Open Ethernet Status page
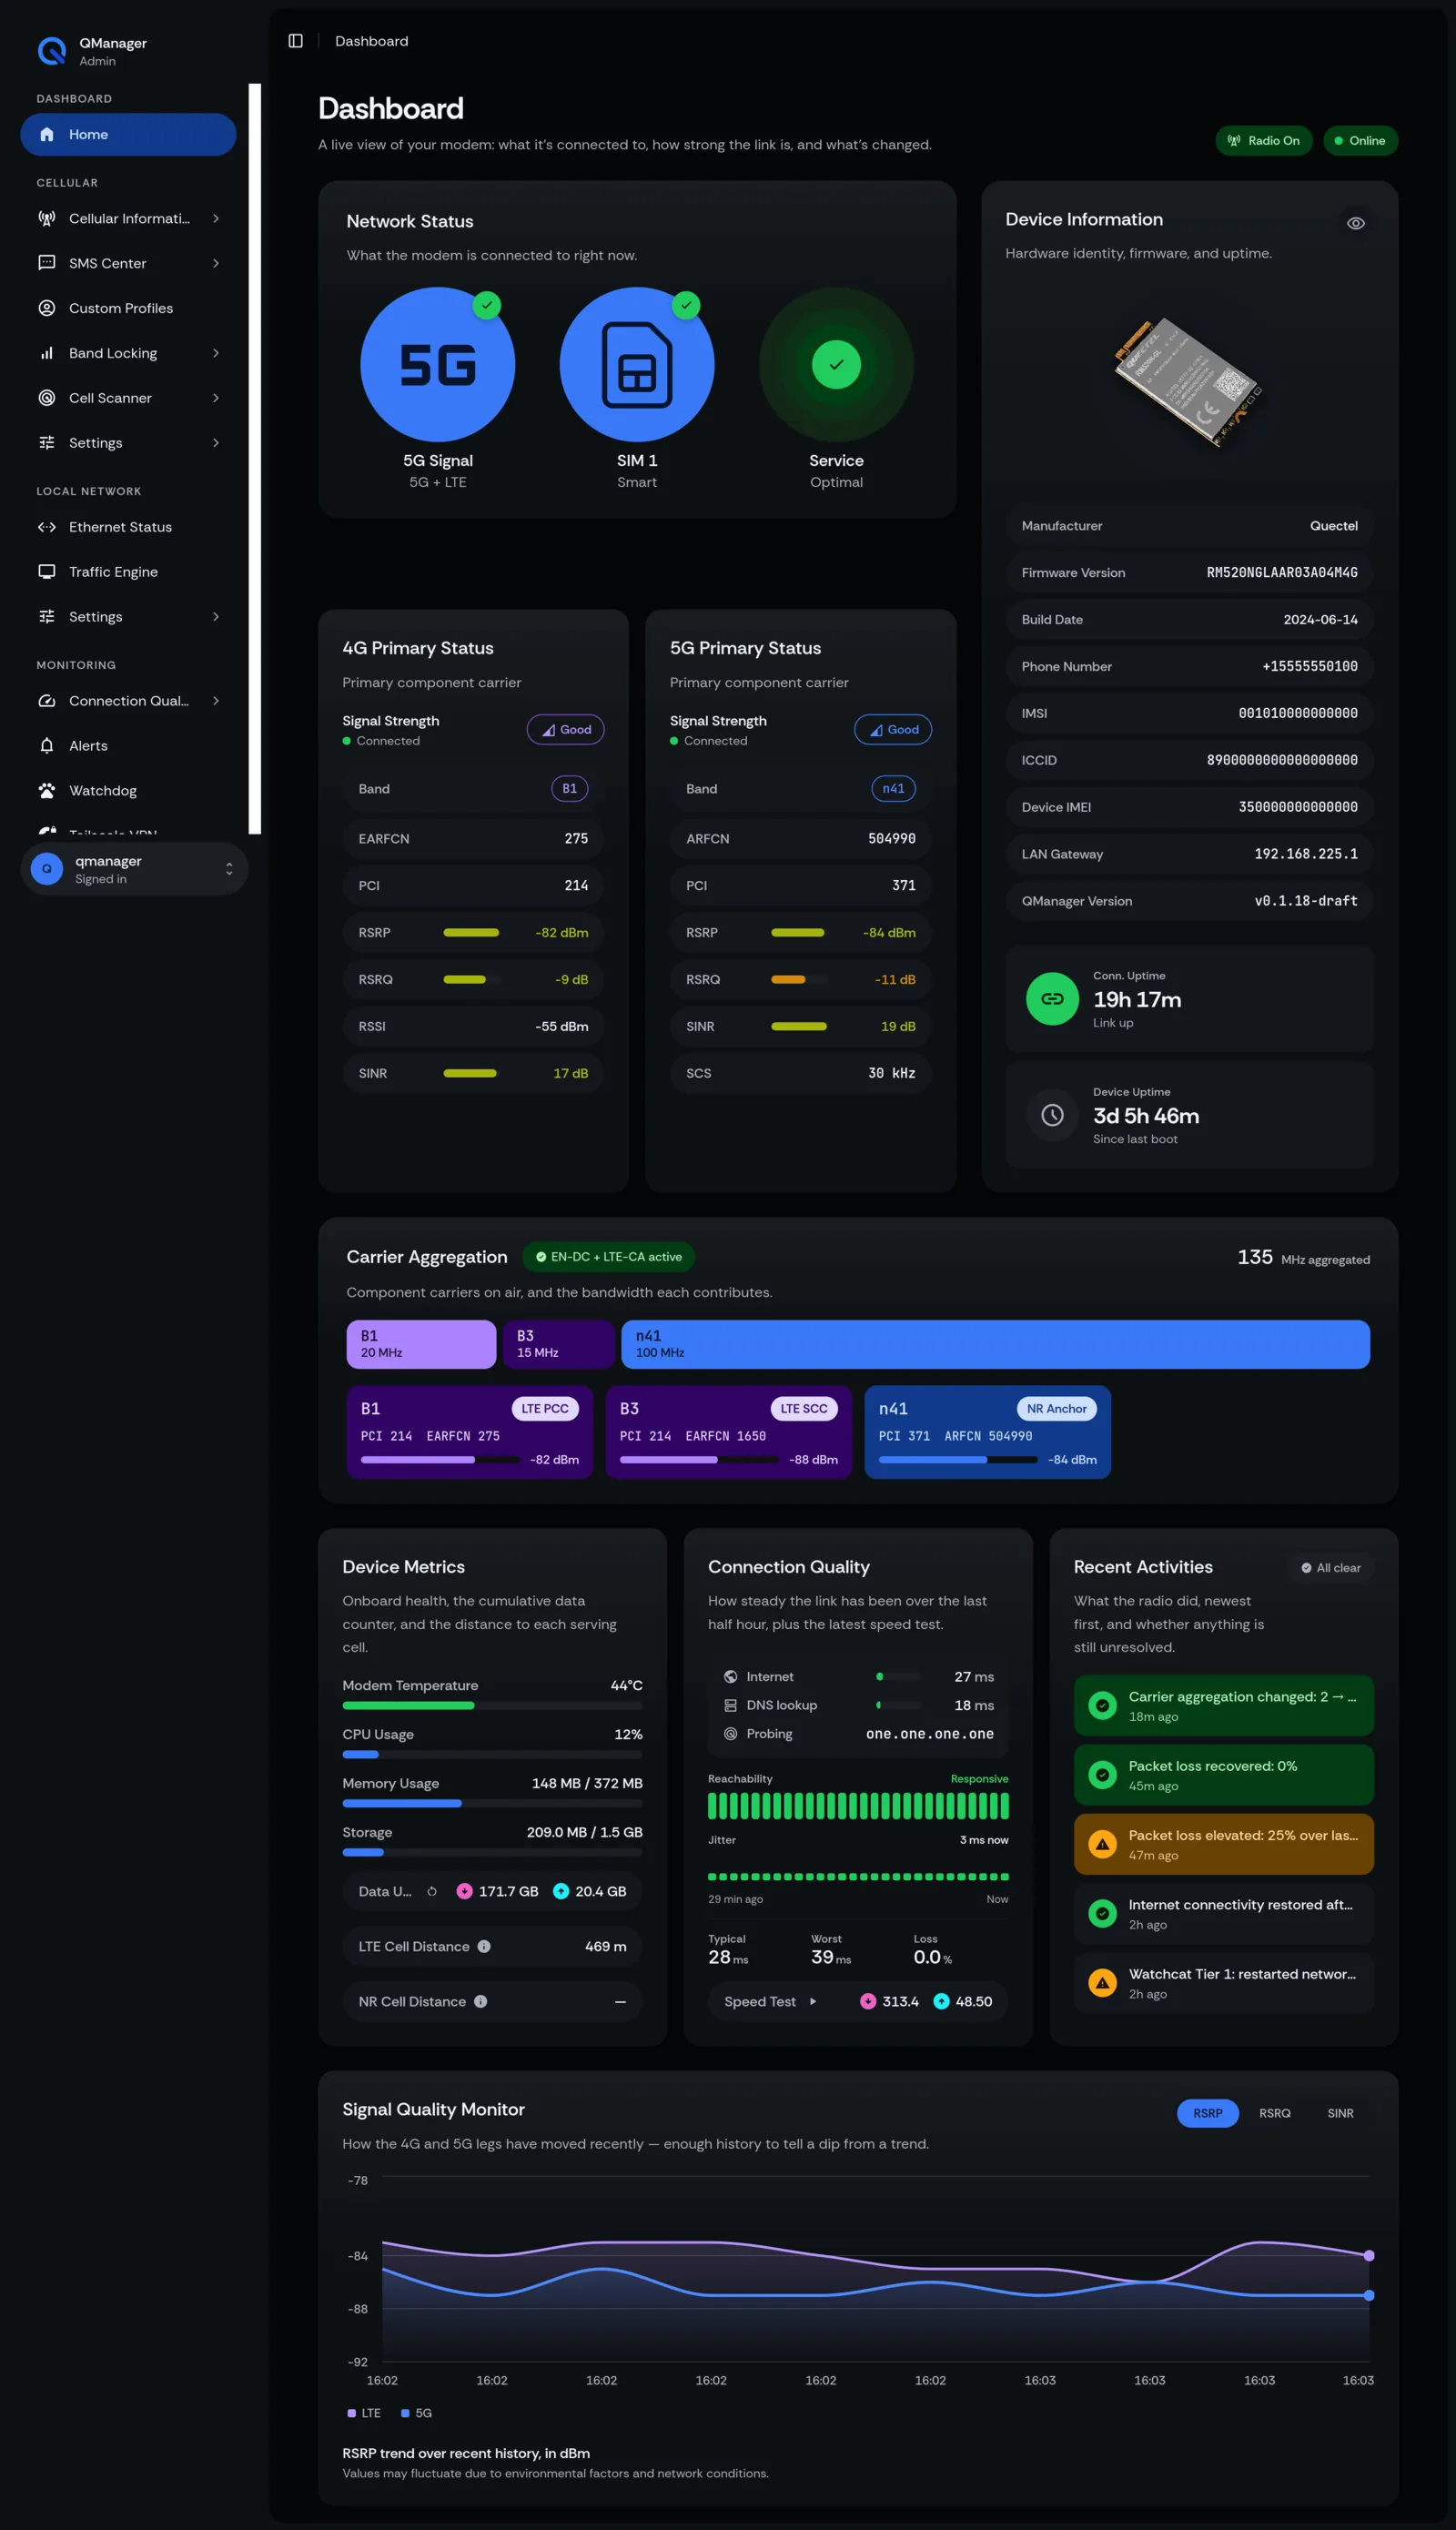This screenshot has height=2530, width=1456. coord(128,527)
